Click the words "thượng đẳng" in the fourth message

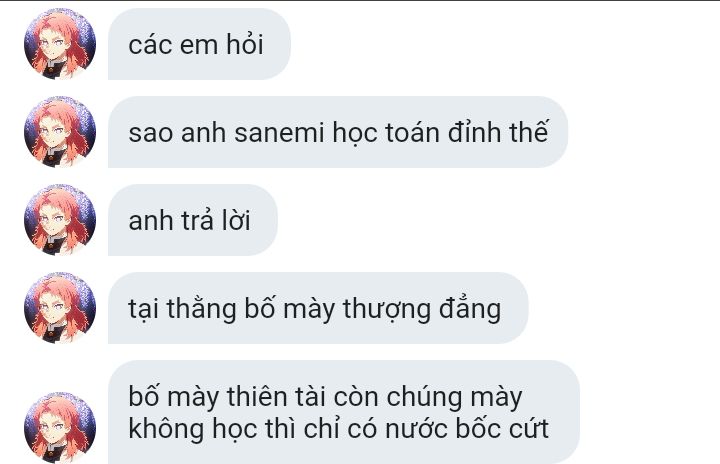422,309
